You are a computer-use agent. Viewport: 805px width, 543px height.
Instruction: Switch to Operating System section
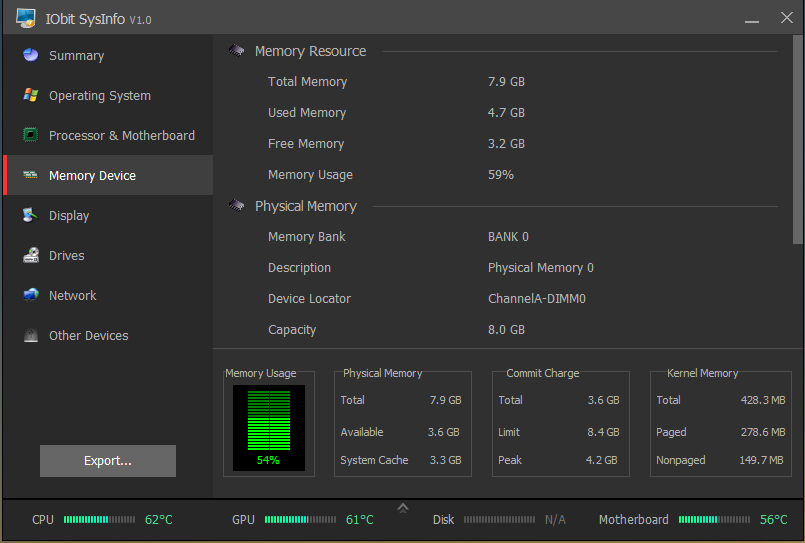point(108,95)
